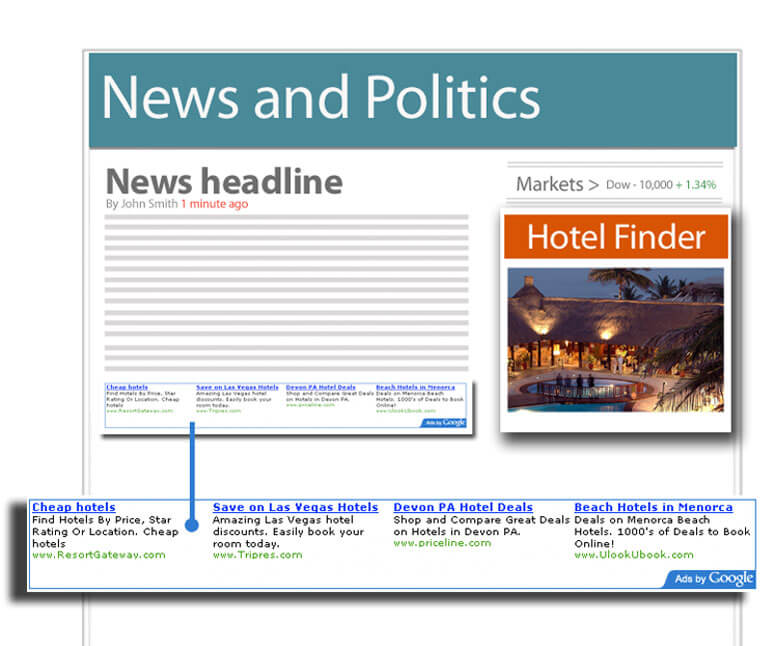Image resolution: width=768 pixels, height=646 pixels.
Task: Open the Save on Las Vegas Hotels link
Action: tap(295, 507)
